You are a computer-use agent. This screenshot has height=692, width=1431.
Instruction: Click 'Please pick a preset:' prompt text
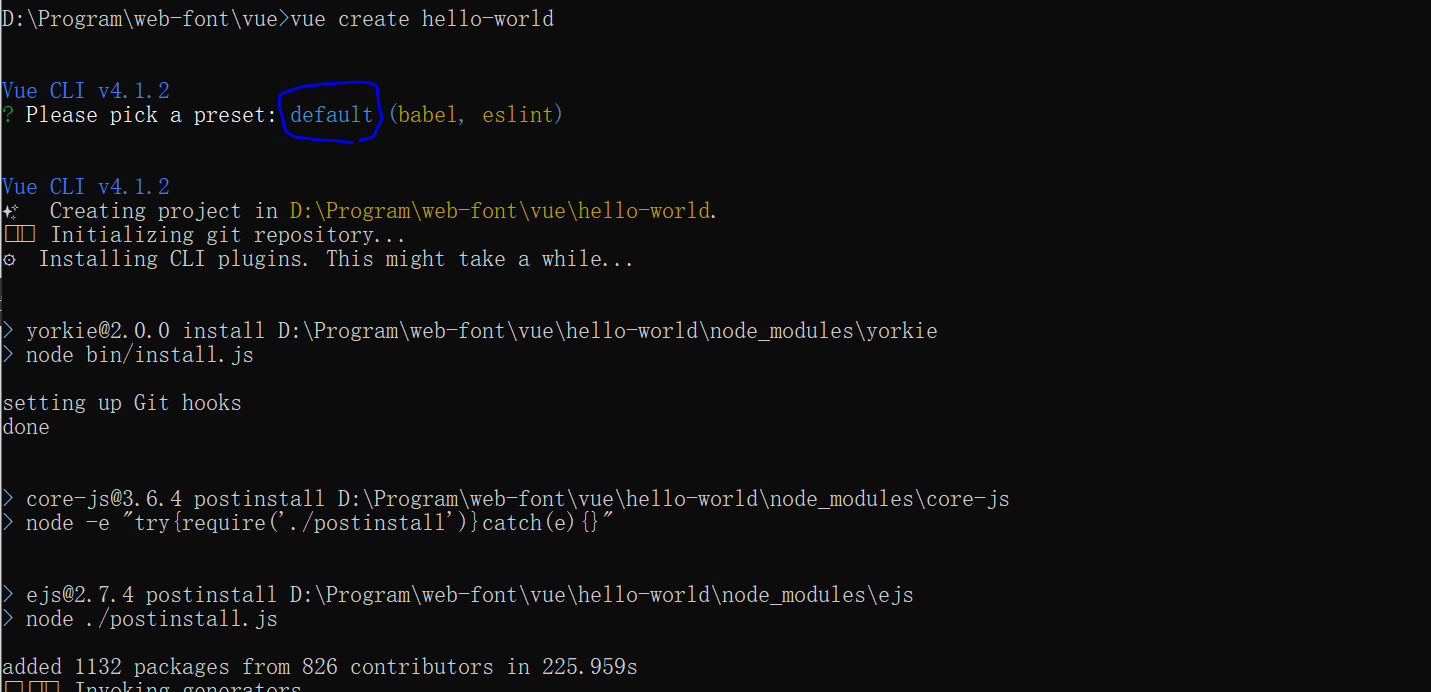pos(150,115)
